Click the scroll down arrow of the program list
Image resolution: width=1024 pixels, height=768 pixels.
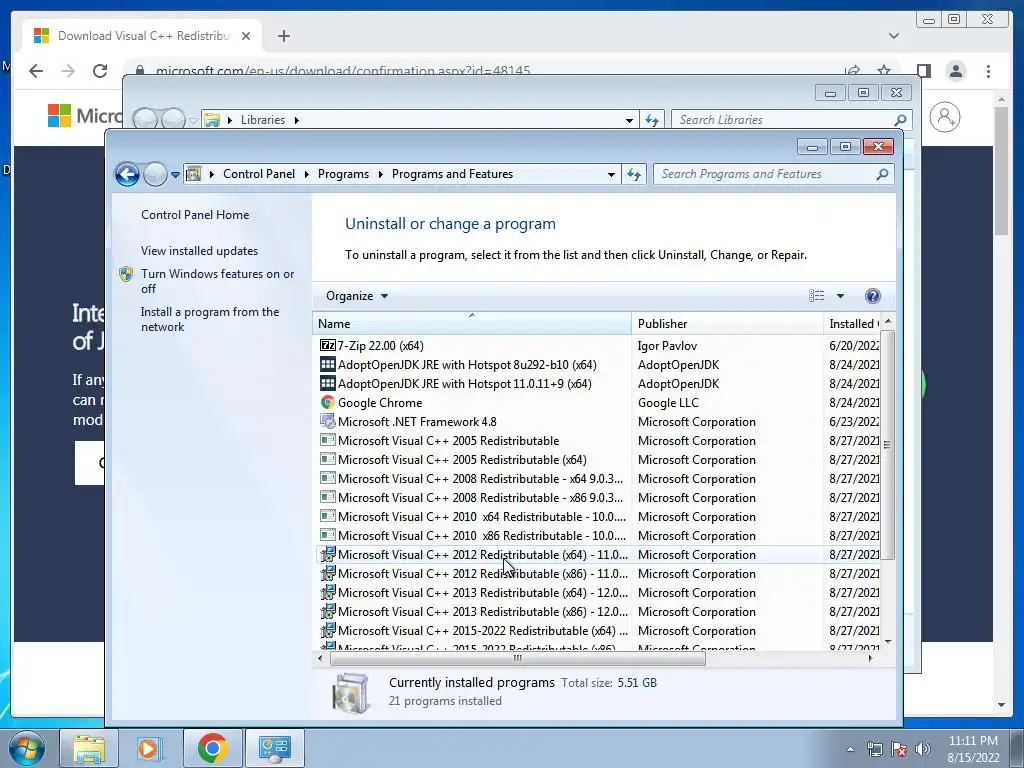click(888, 642)
